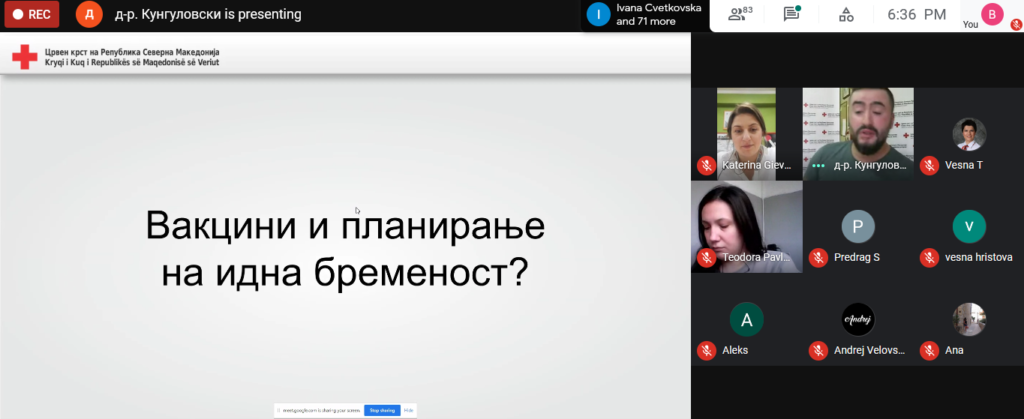
Task: Click the 'You' pink B avatar
Action: click(x=991, y=14)
